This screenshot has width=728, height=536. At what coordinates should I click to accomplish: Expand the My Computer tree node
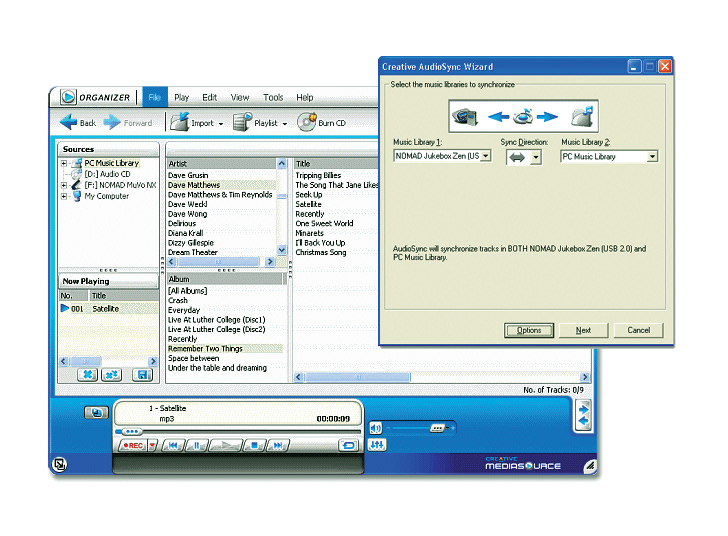pyautogui.click(x=64, y=196)
